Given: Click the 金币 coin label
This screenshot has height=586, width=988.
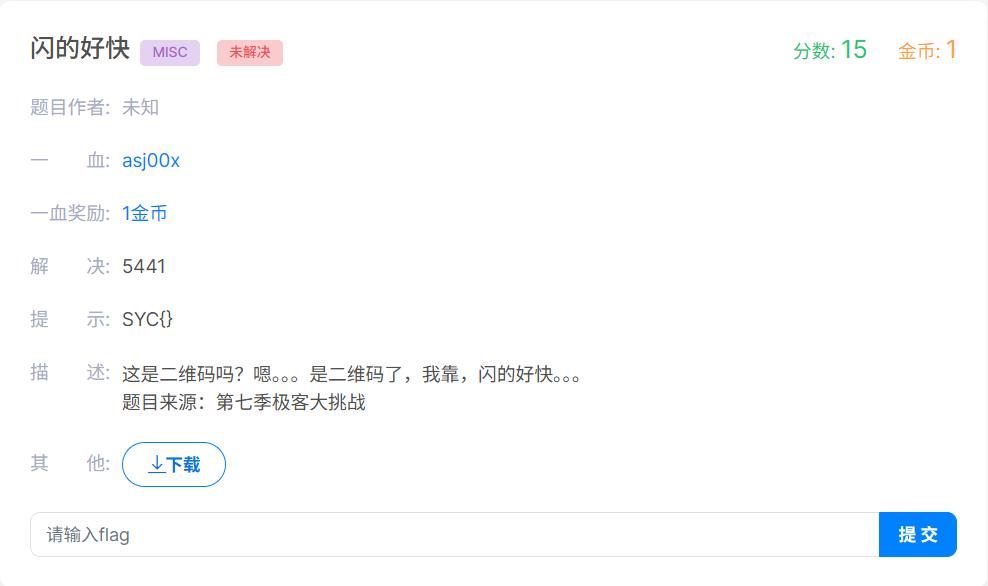Looking at the screenshot, I should tap(919, 51).
